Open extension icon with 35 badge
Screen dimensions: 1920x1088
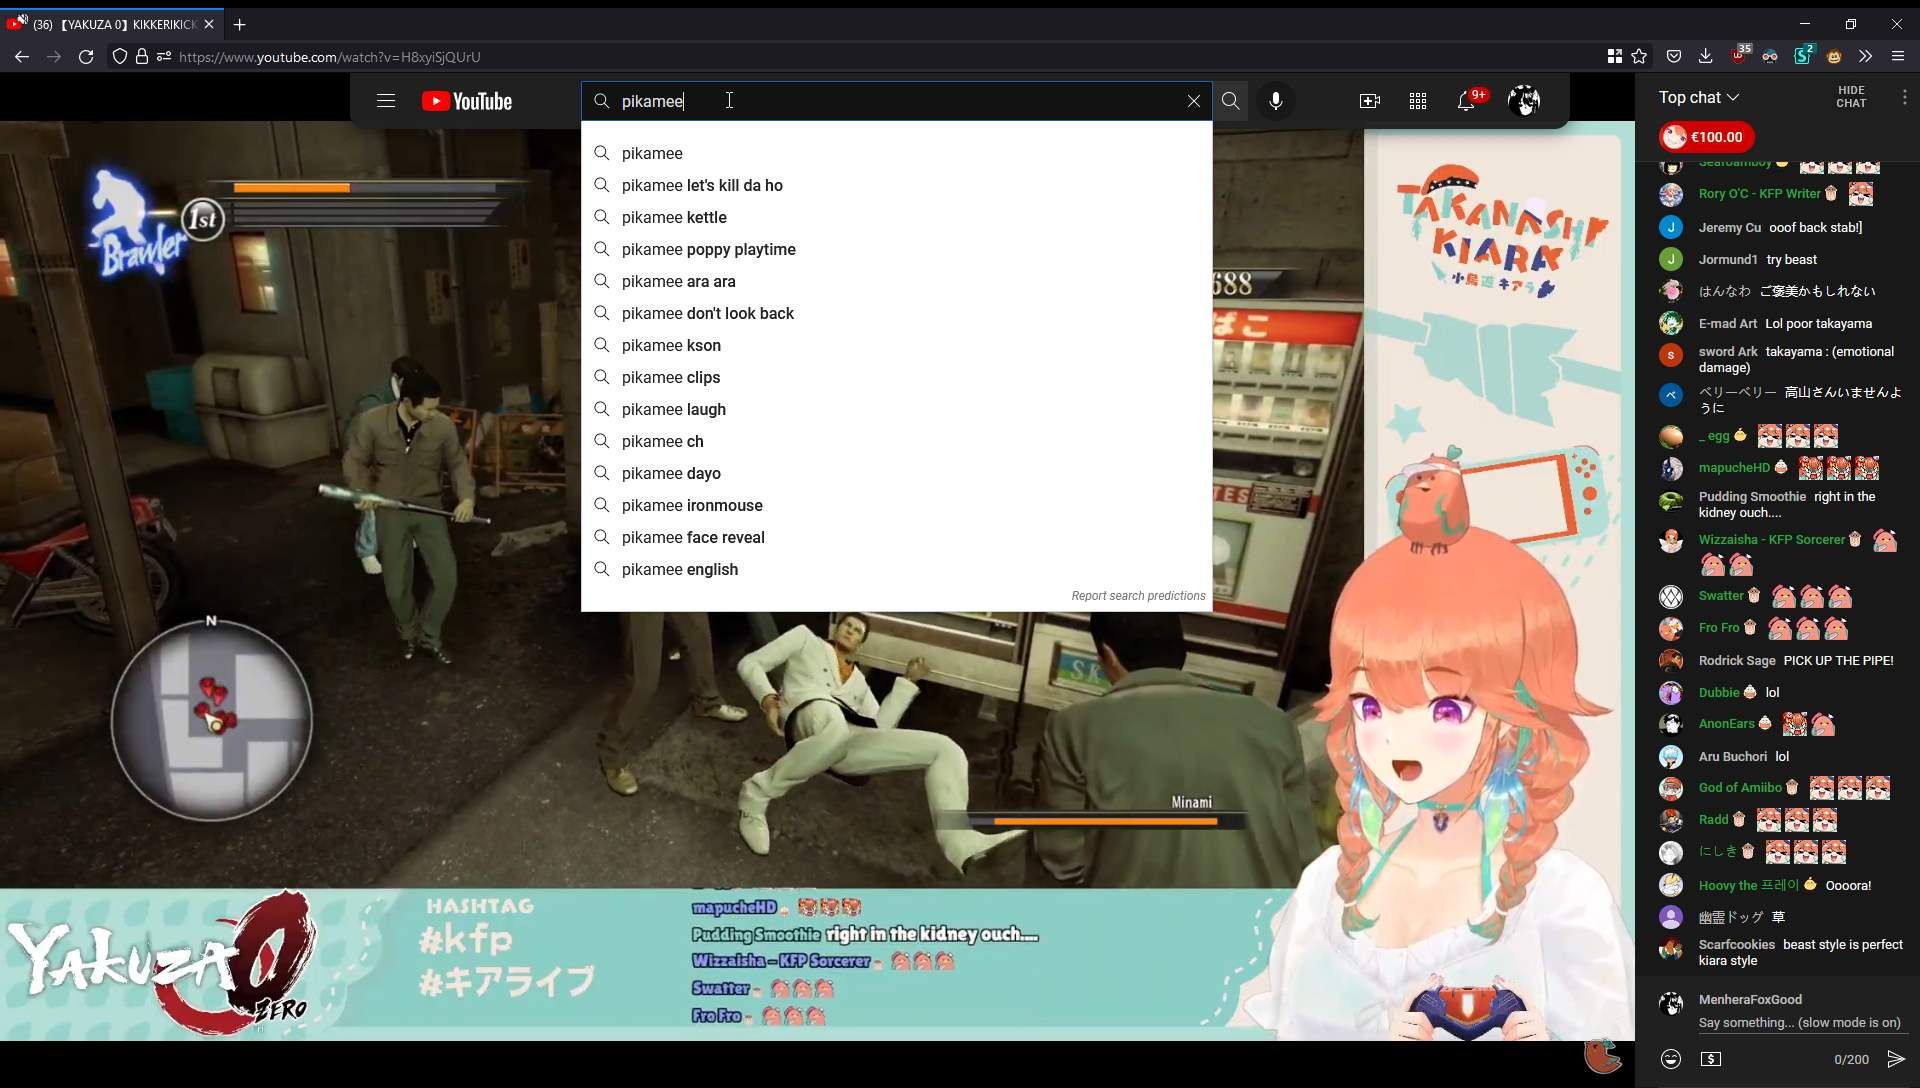click(1740, 54)
